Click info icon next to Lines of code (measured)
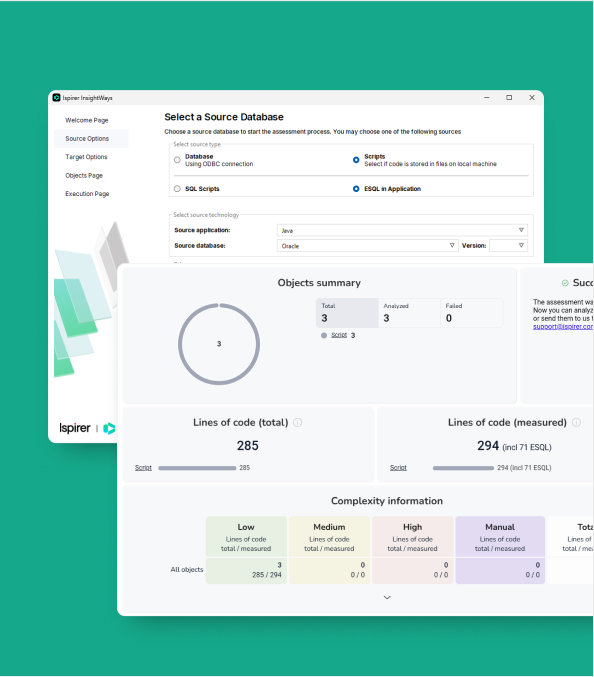The image size is (594, 677). (576, 422)
